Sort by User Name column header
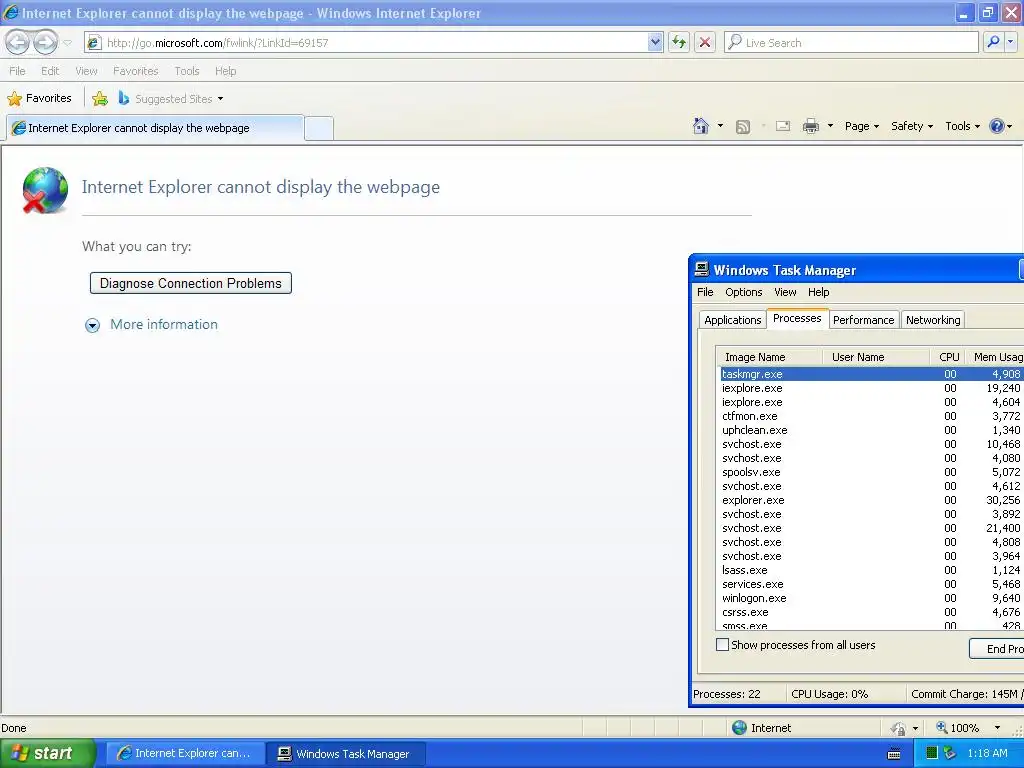This screenshot has width=1024, height=768. click(x=876, y=357)
